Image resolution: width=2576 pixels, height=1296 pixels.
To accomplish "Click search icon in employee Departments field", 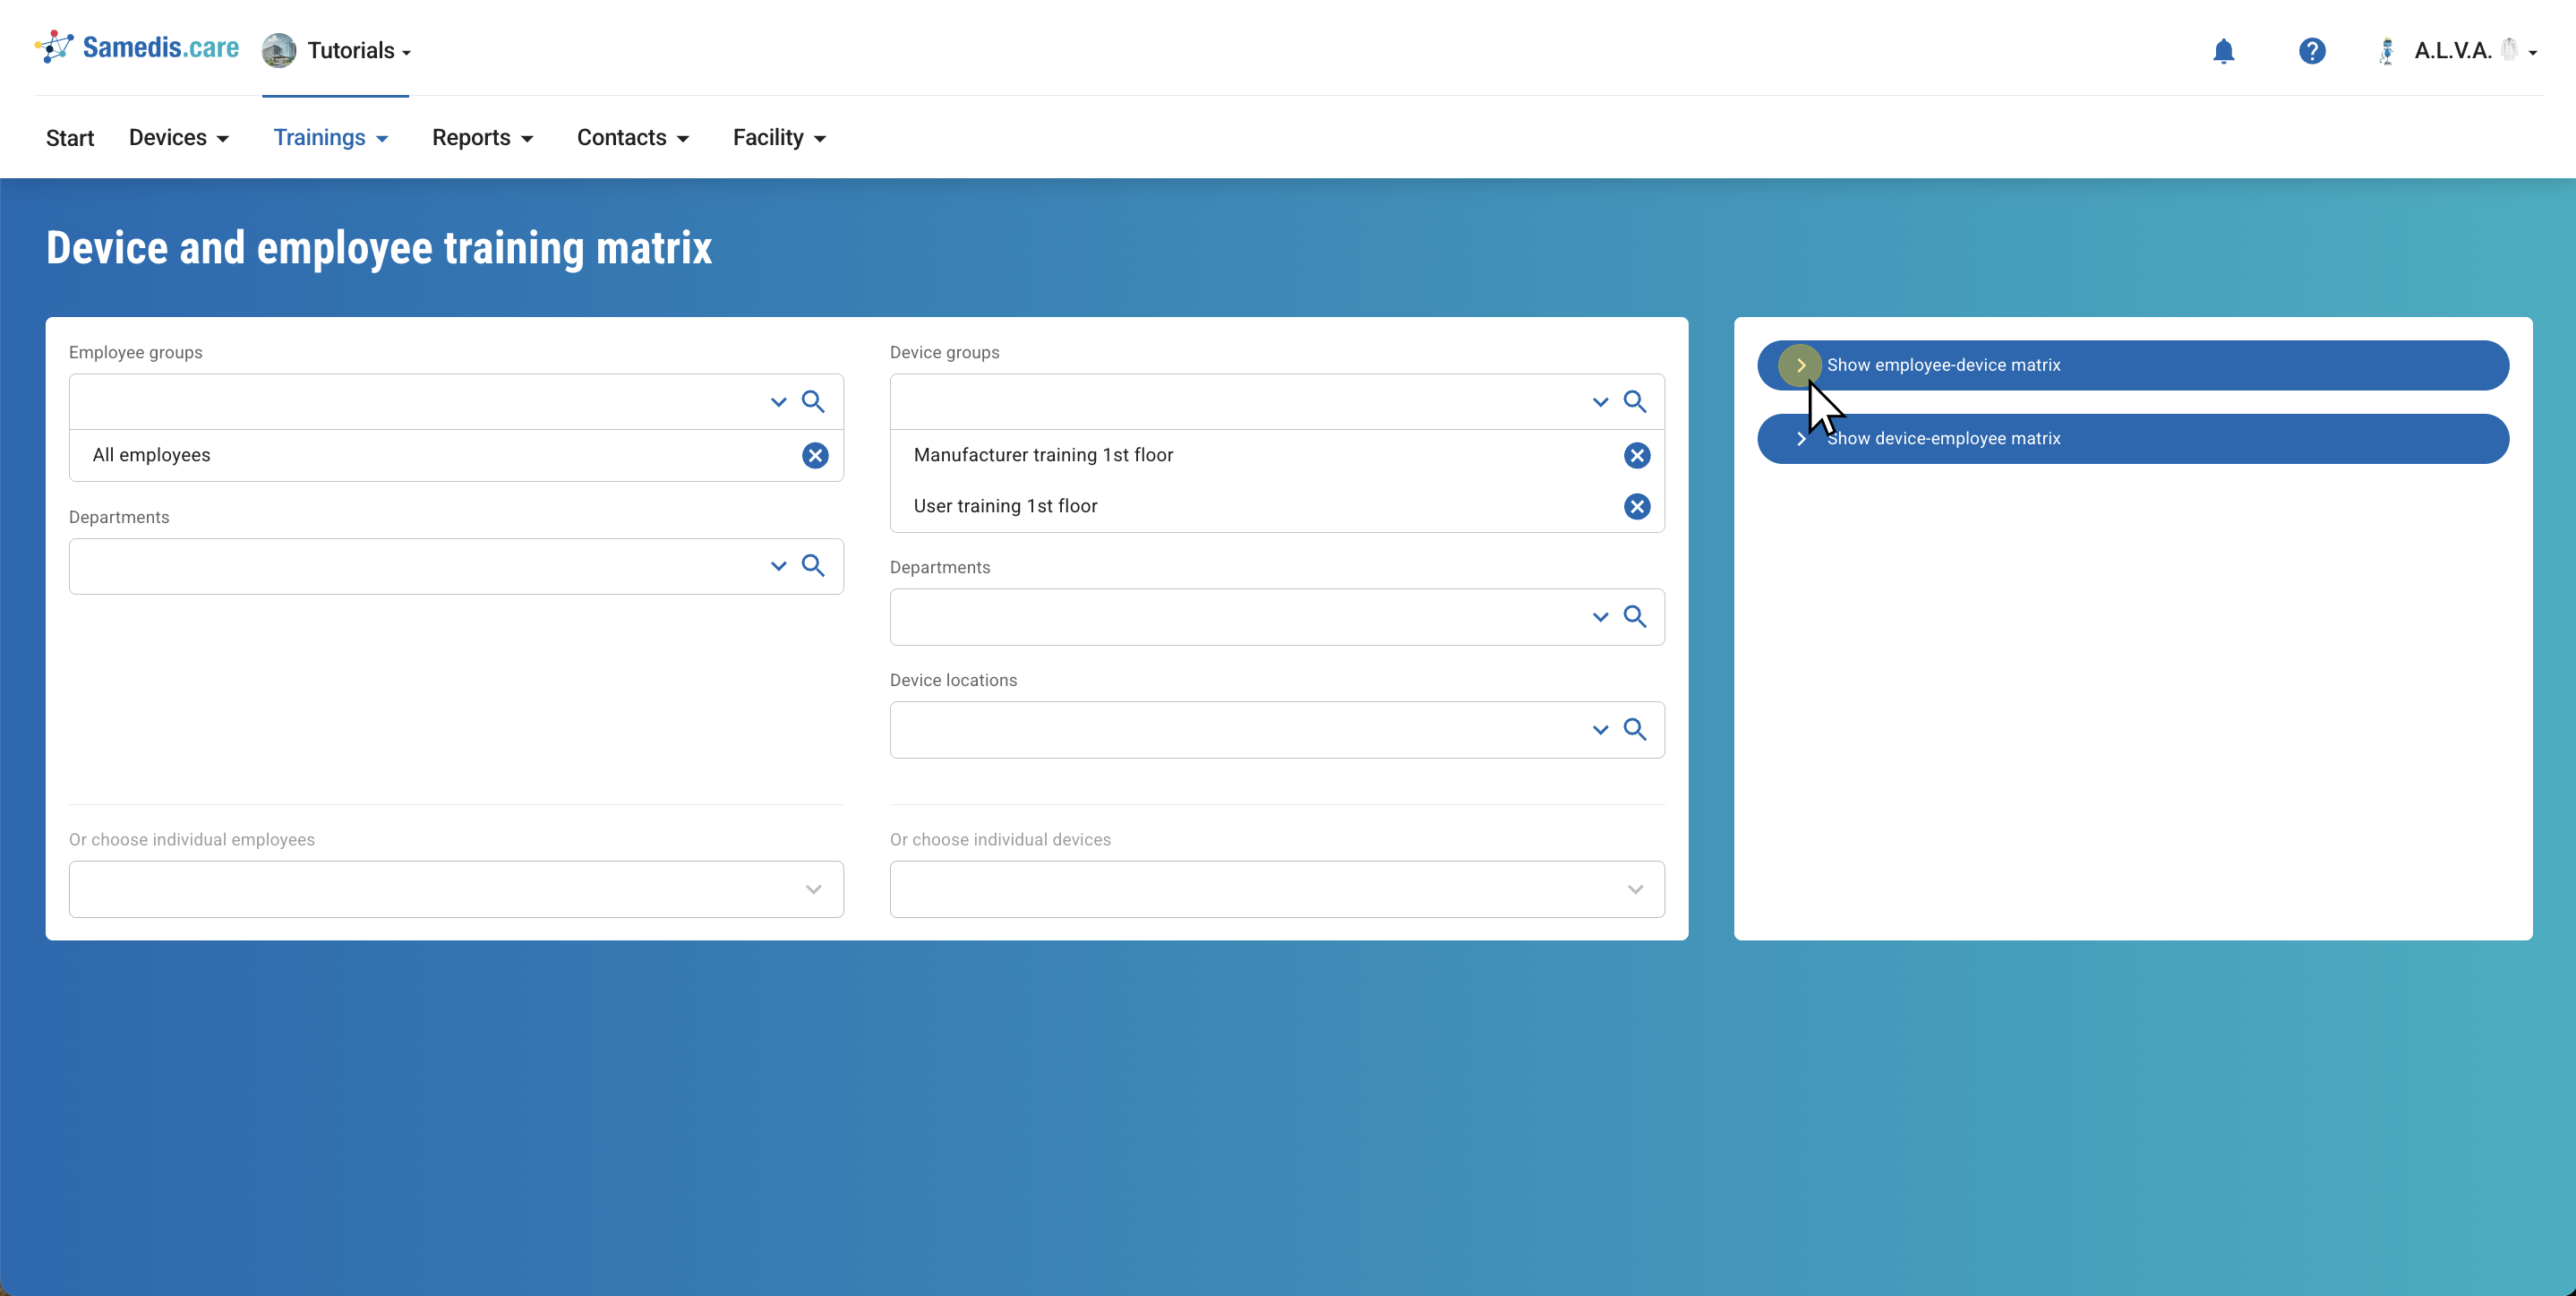I will 813,566.
